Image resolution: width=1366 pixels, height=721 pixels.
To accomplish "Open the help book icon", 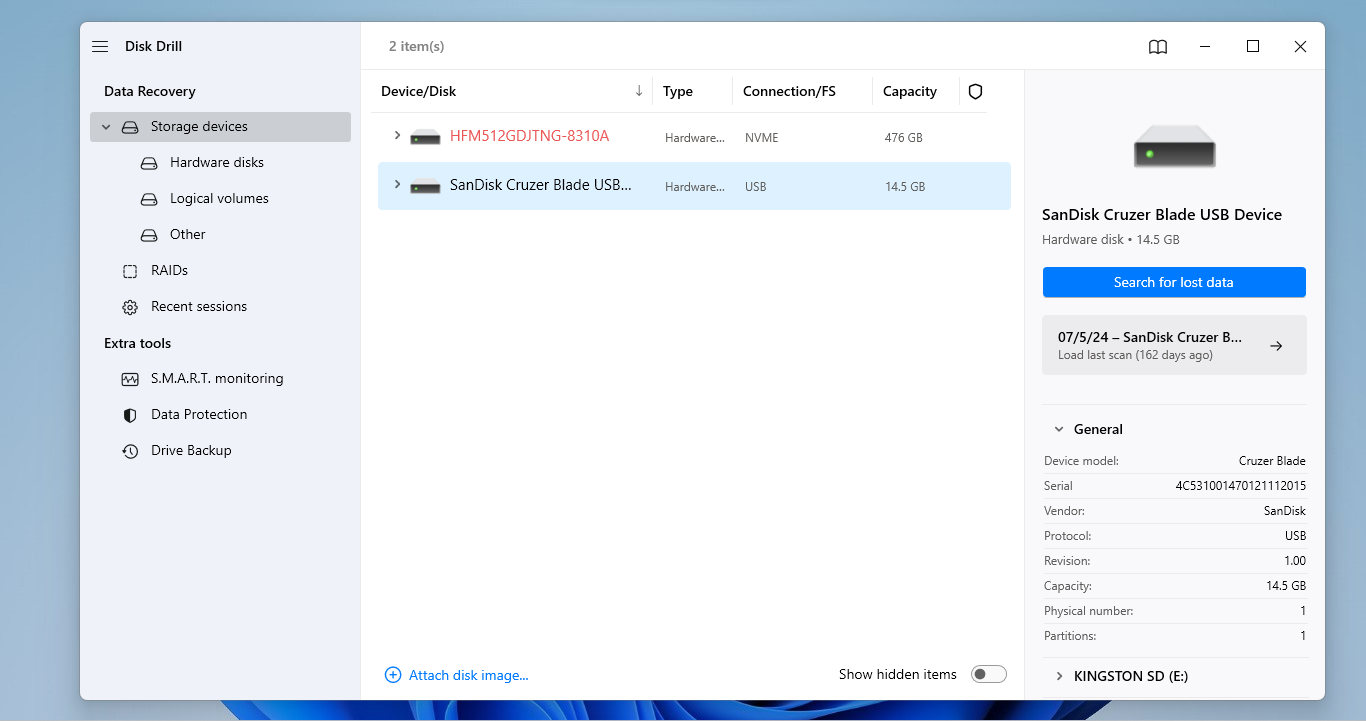I will point(1158,47).
